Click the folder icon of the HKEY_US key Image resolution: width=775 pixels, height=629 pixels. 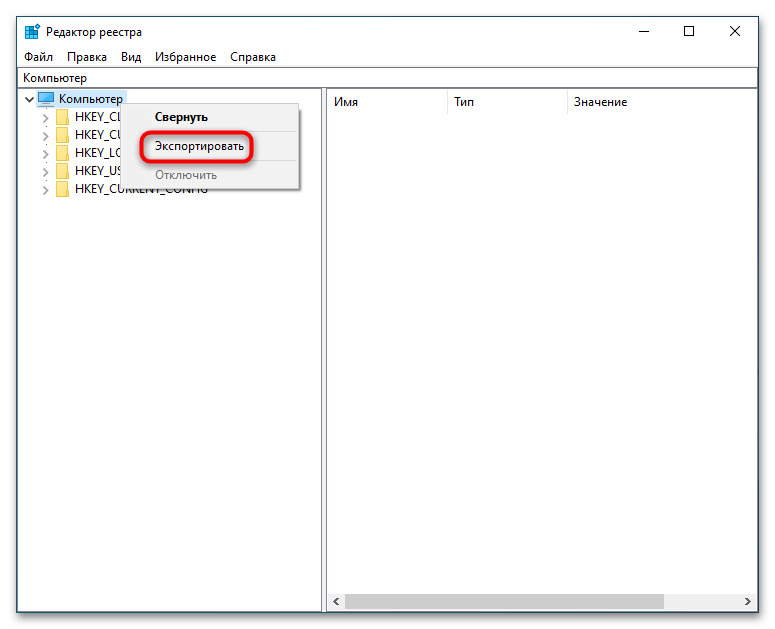62,171
